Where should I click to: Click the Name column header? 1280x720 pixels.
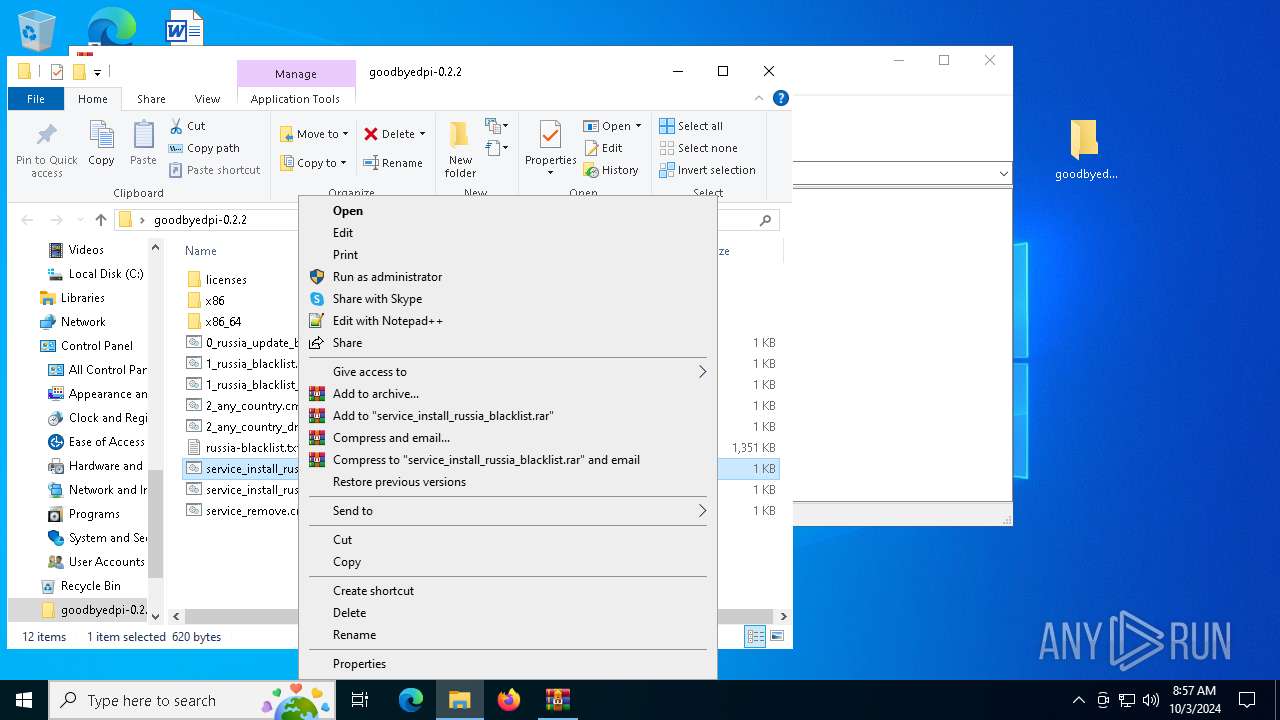[201, 251]
